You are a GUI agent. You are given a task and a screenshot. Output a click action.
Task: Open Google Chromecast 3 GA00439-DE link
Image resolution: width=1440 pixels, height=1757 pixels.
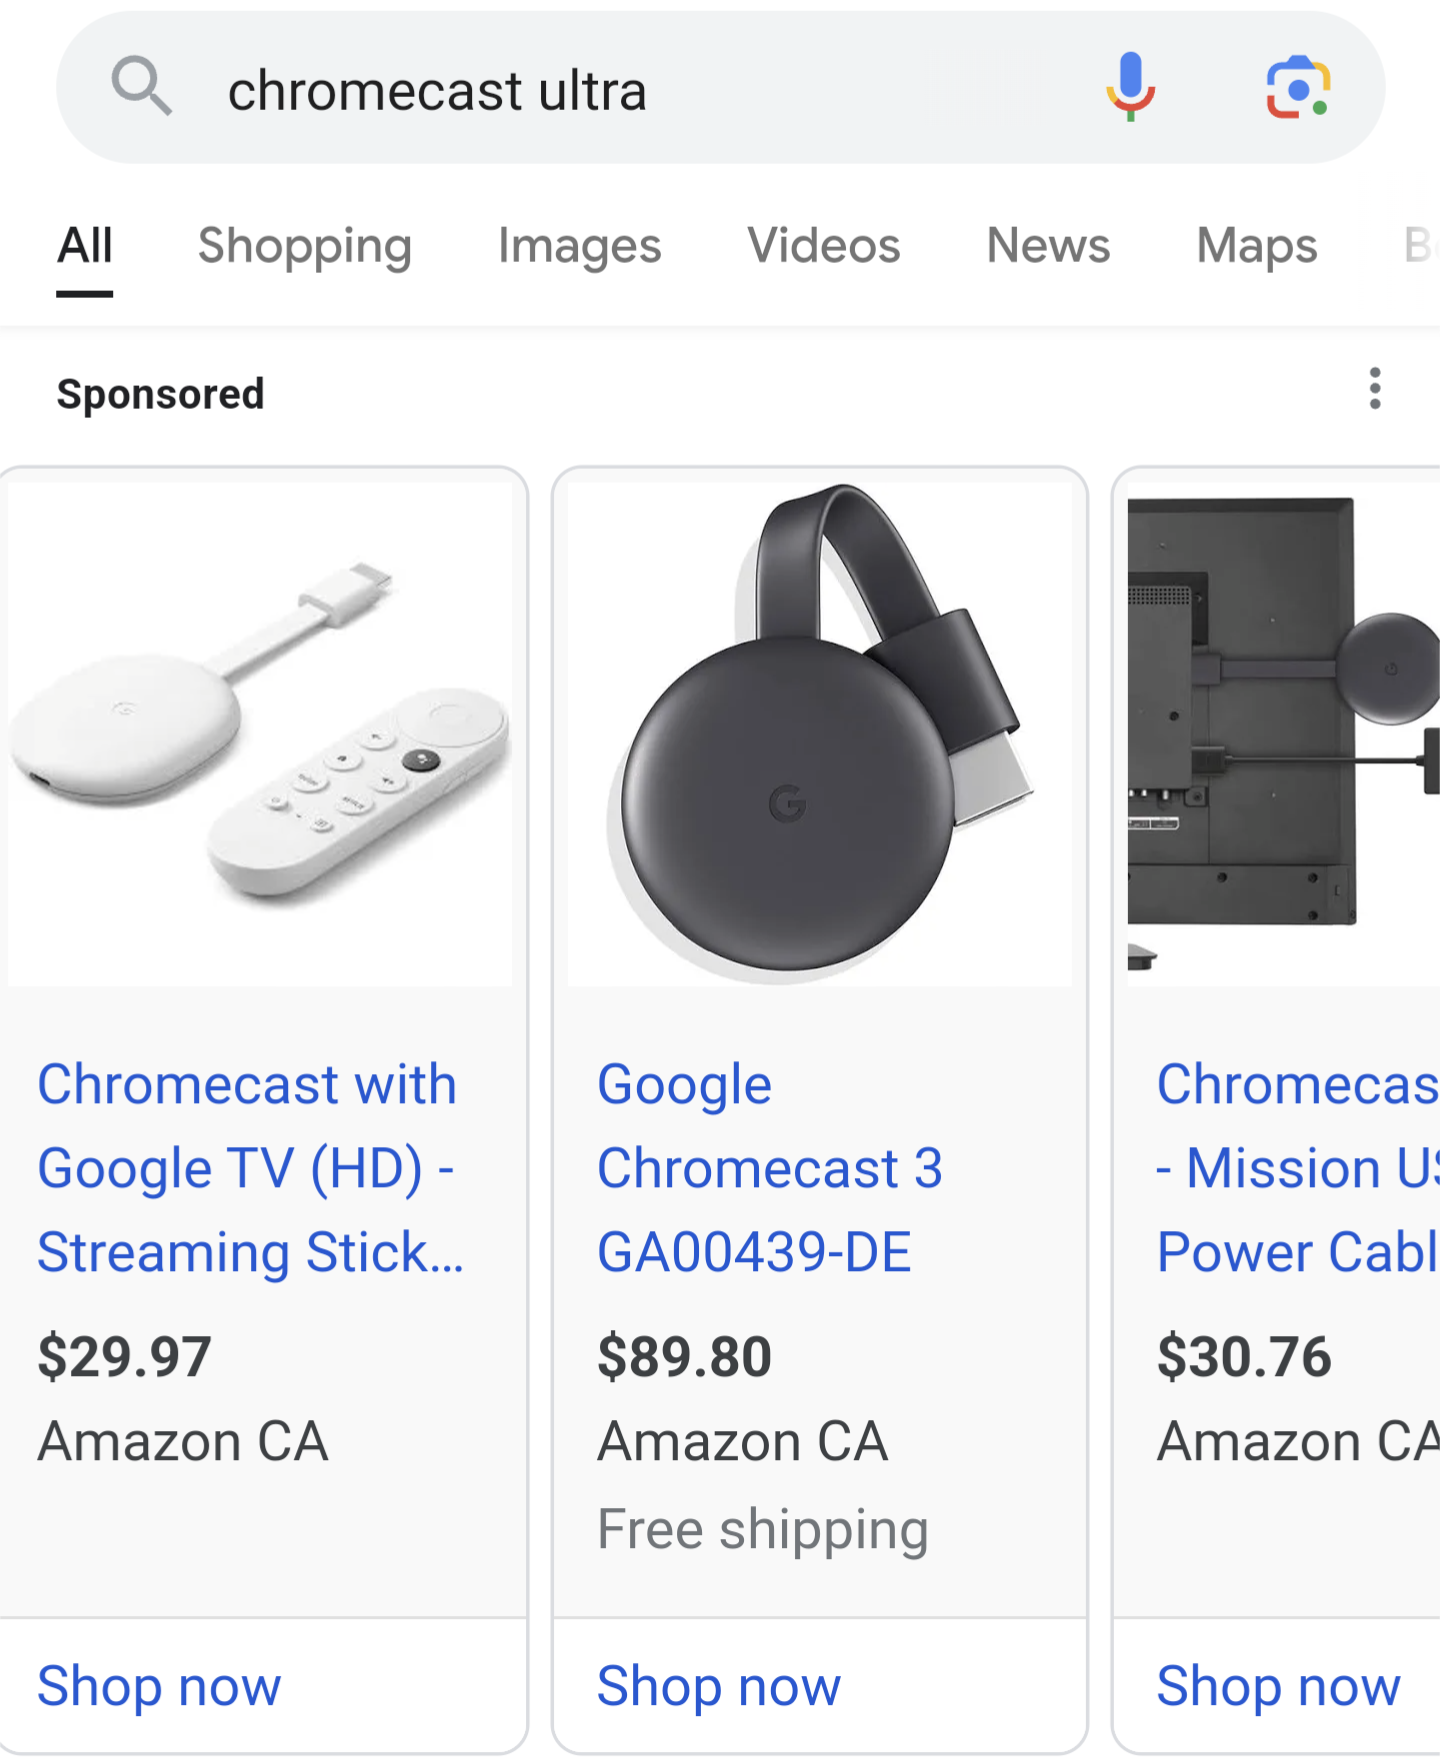click(770, 1168)
